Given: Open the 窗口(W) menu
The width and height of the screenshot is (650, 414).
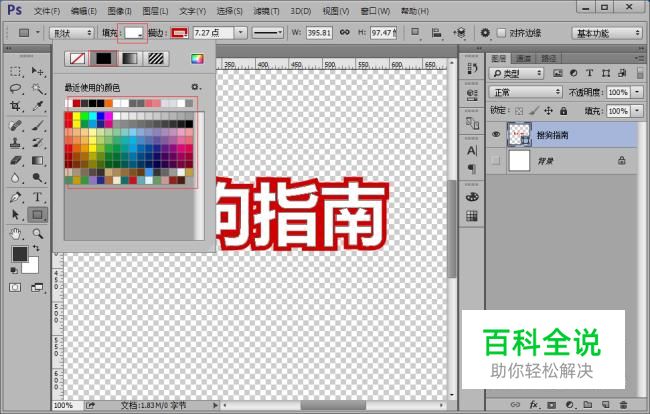Looking at the screenshot, I should (x=375, y=11).
